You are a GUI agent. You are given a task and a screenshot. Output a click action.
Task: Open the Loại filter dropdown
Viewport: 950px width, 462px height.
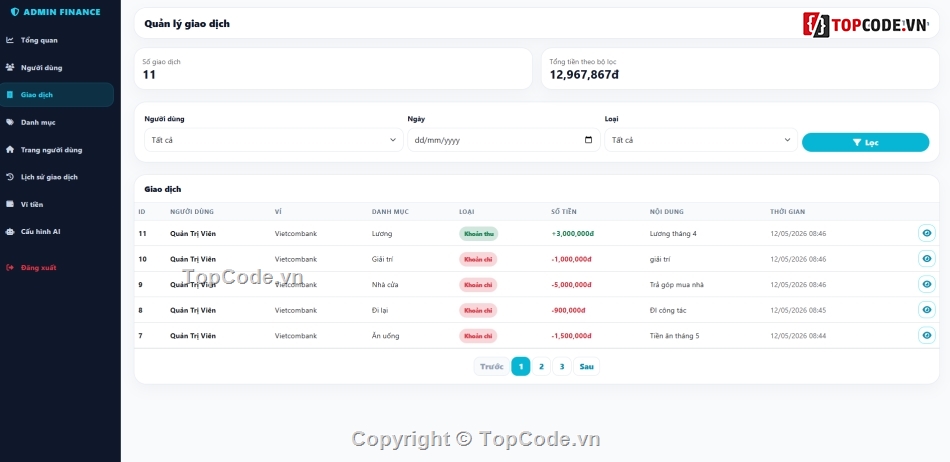coord(701,140)
